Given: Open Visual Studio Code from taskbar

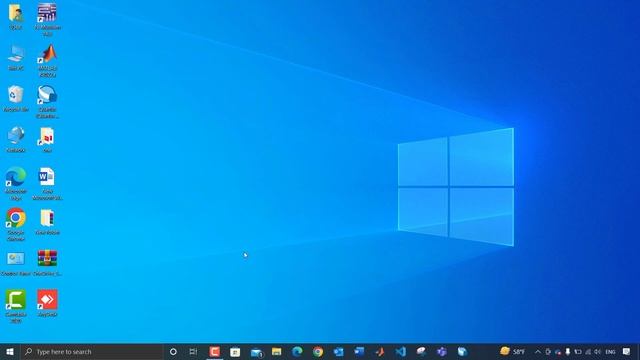Looking at the screenshot, I should [400, 351].
